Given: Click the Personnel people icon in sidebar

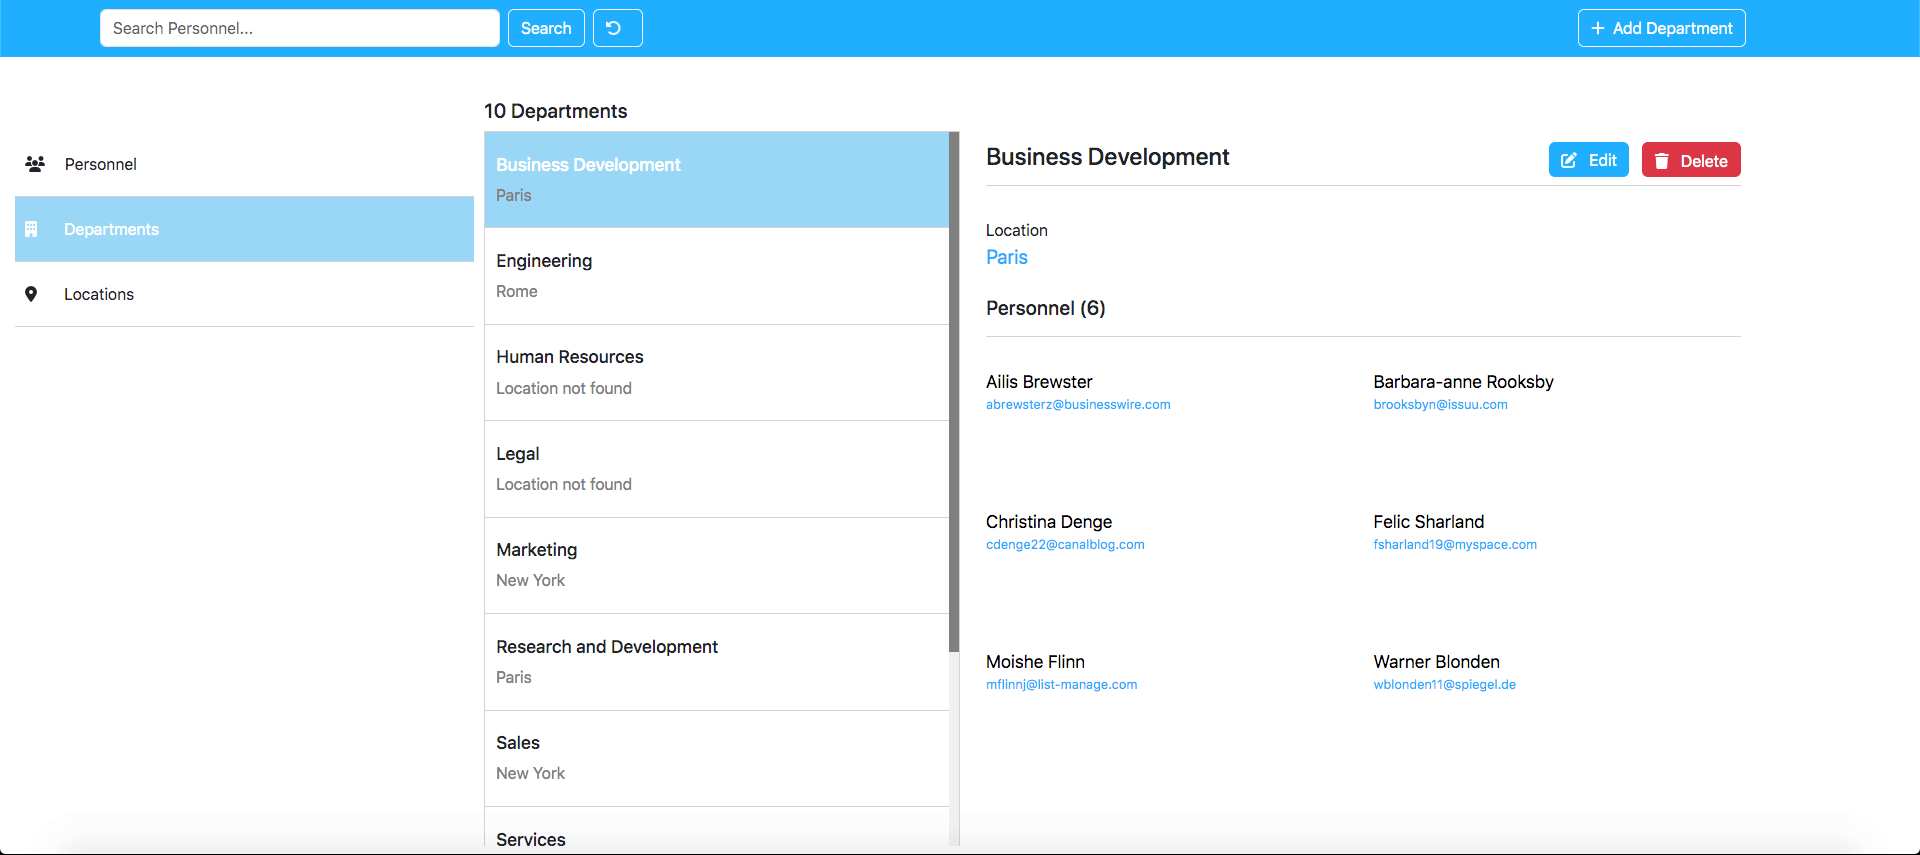Looking at the screenshot, I should 35,164.
